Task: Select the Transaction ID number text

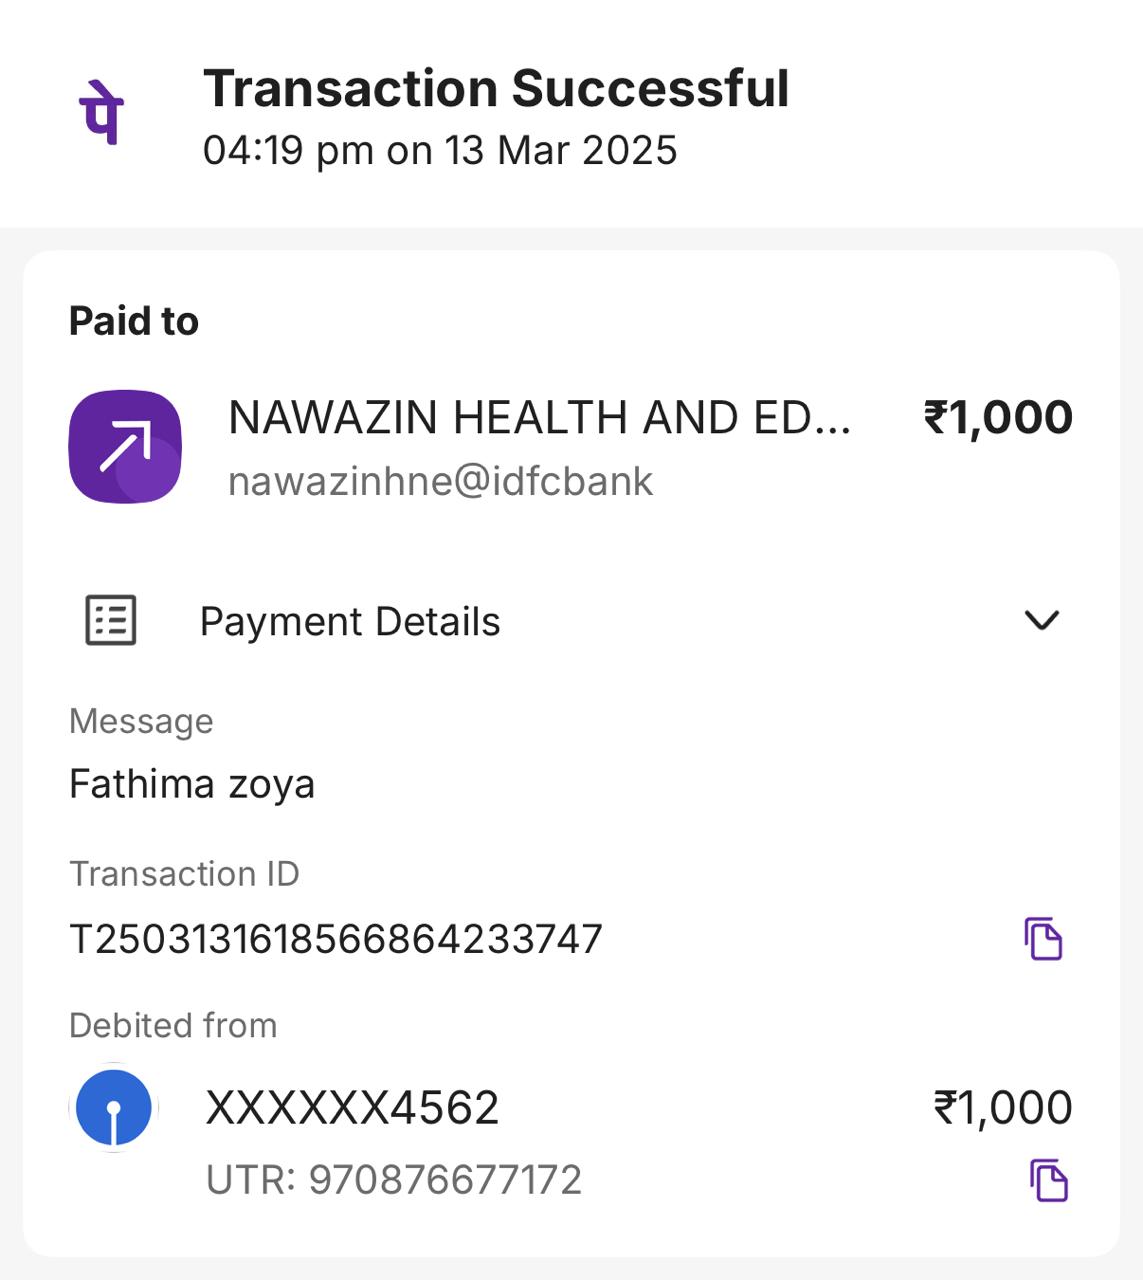Action: 336,939
